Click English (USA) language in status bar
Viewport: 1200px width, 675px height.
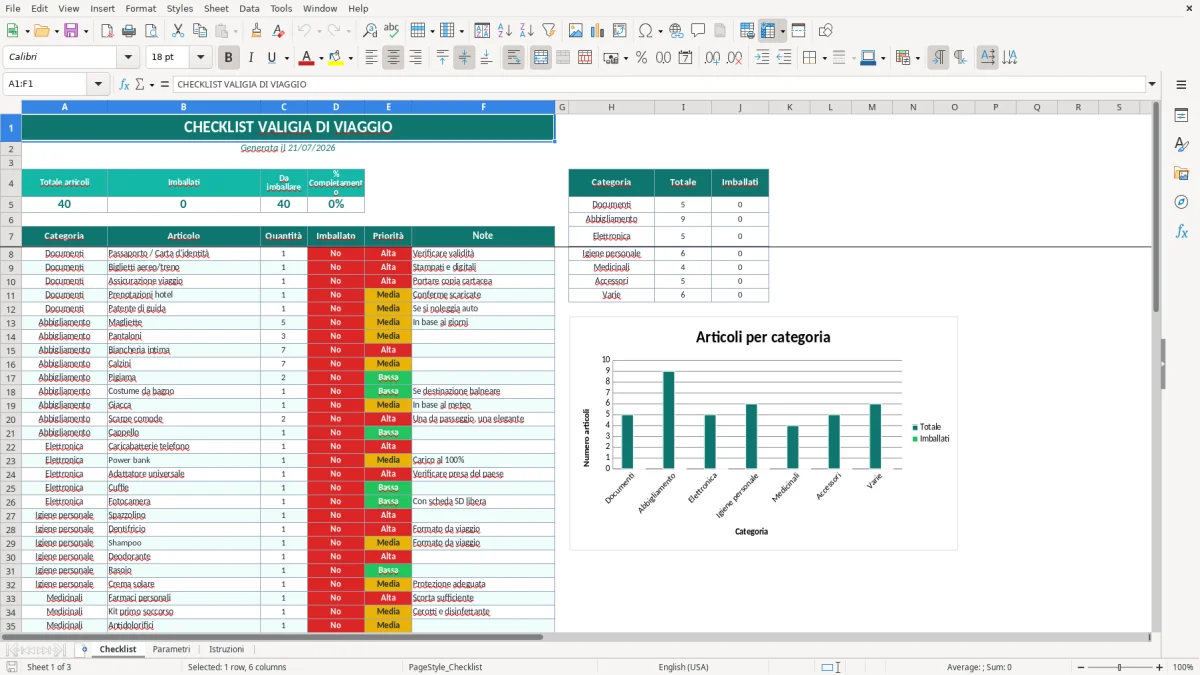(683, 667)
